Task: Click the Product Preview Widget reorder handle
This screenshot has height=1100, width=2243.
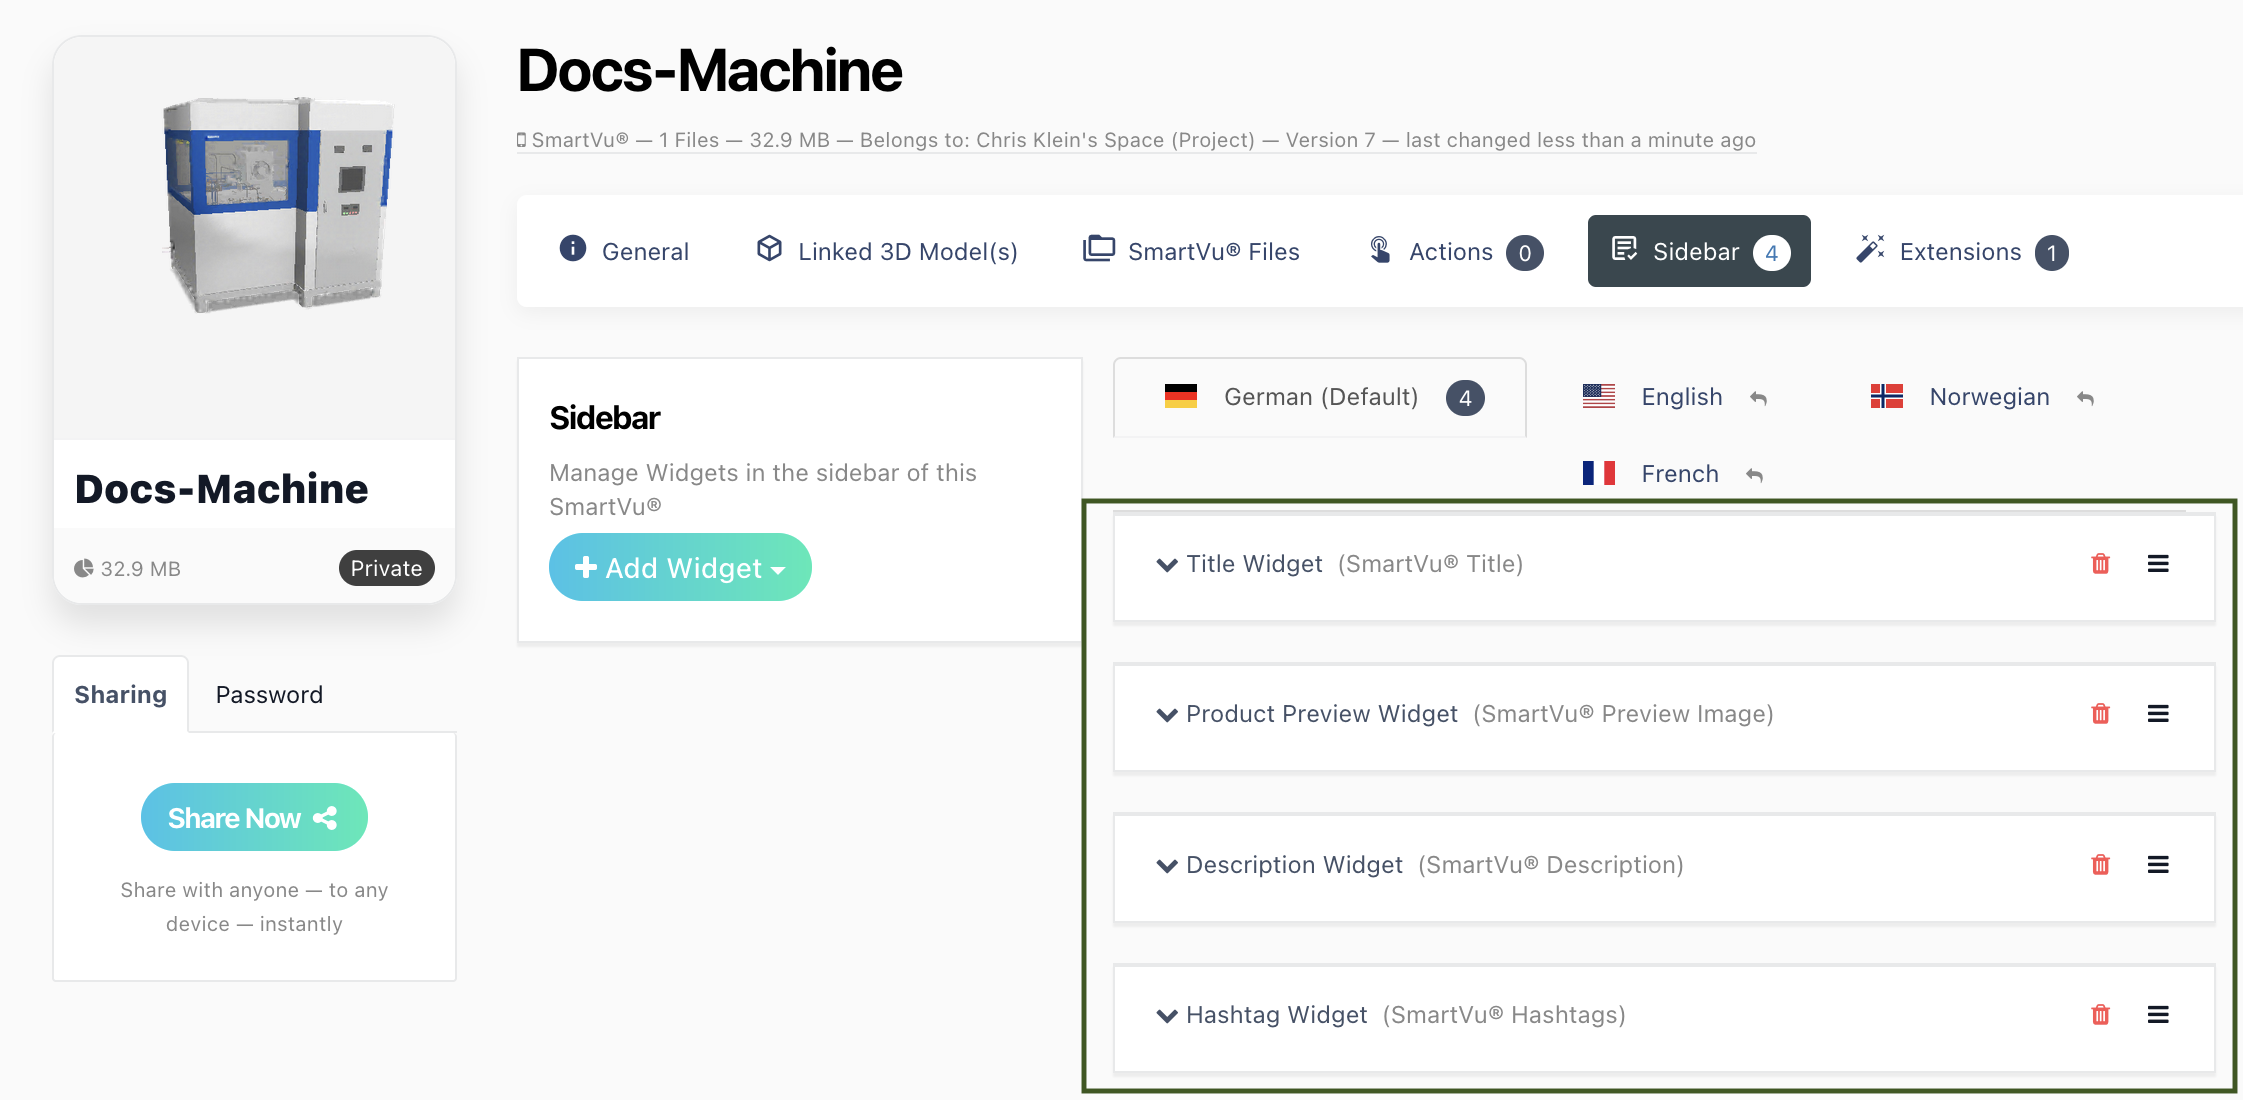Action: [2158, 714]
